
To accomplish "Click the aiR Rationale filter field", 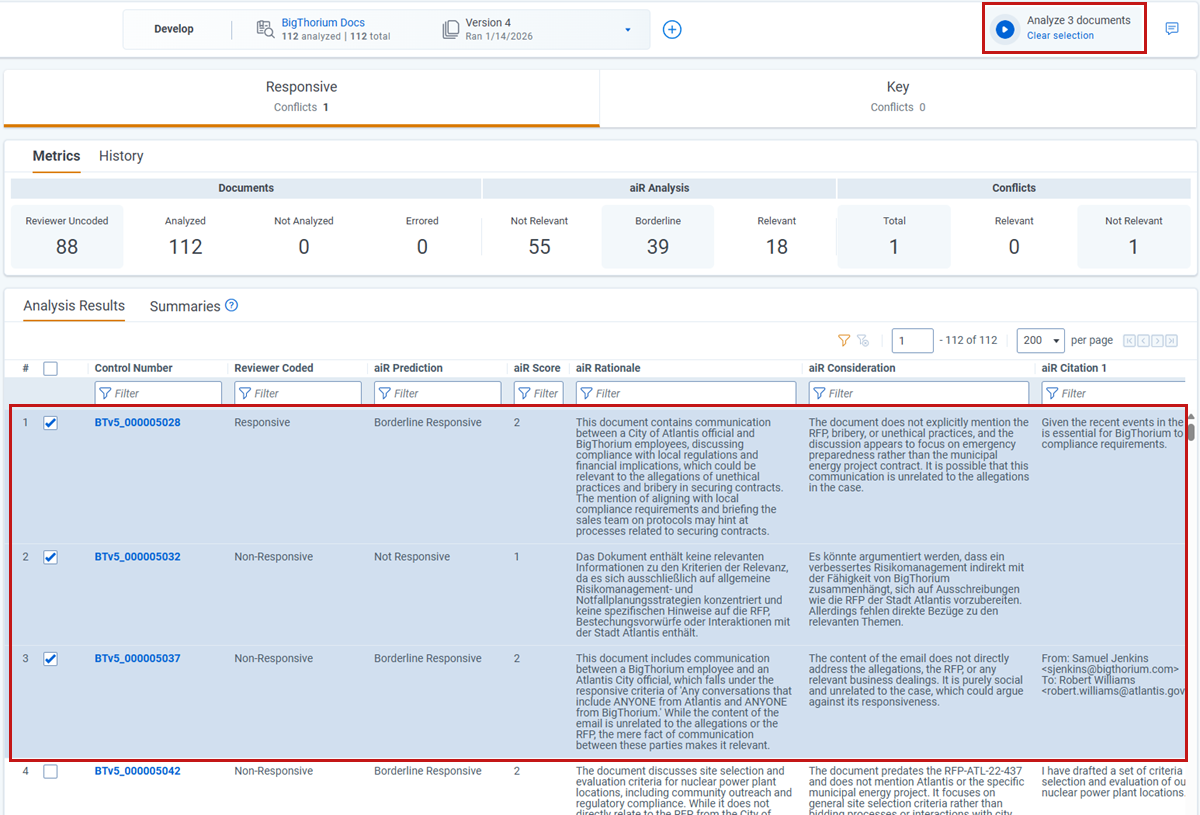I will (x=686, y=393).
